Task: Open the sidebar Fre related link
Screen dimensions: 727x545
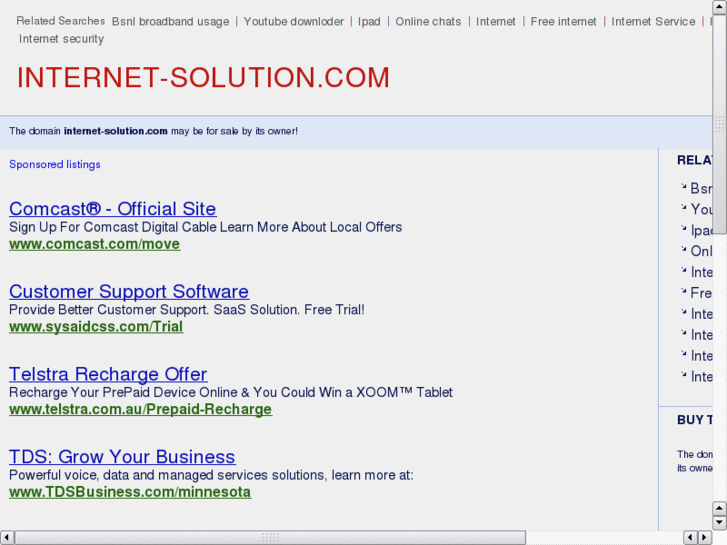Action: point(701,293)
